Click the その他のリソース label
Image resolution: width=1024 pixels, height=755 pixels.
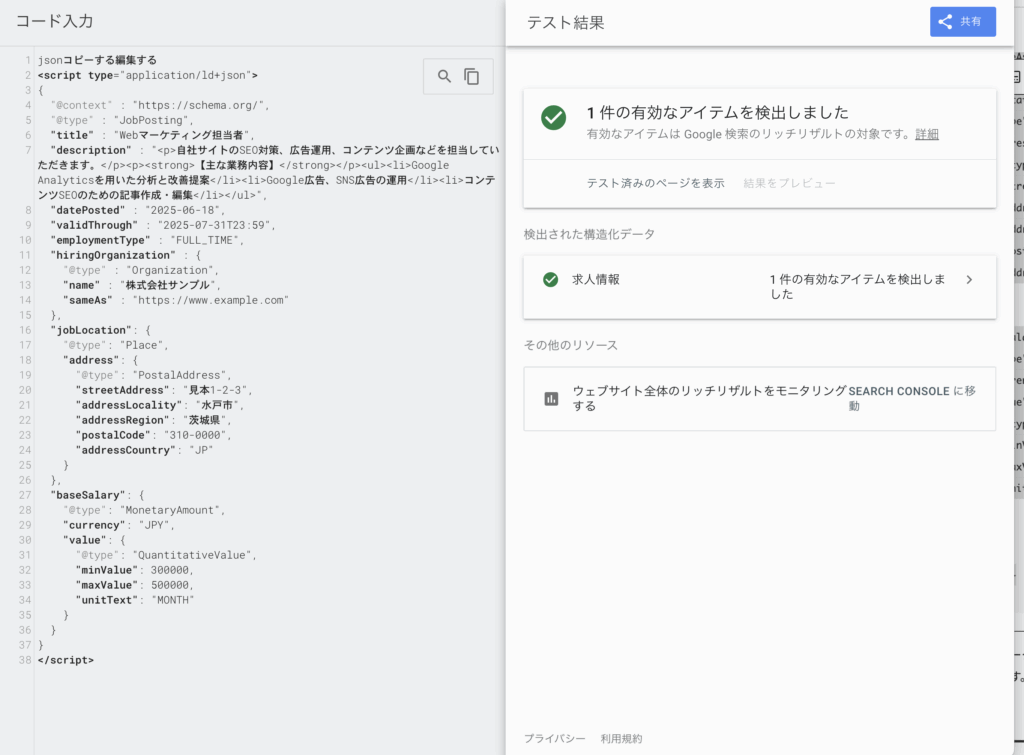571,345
